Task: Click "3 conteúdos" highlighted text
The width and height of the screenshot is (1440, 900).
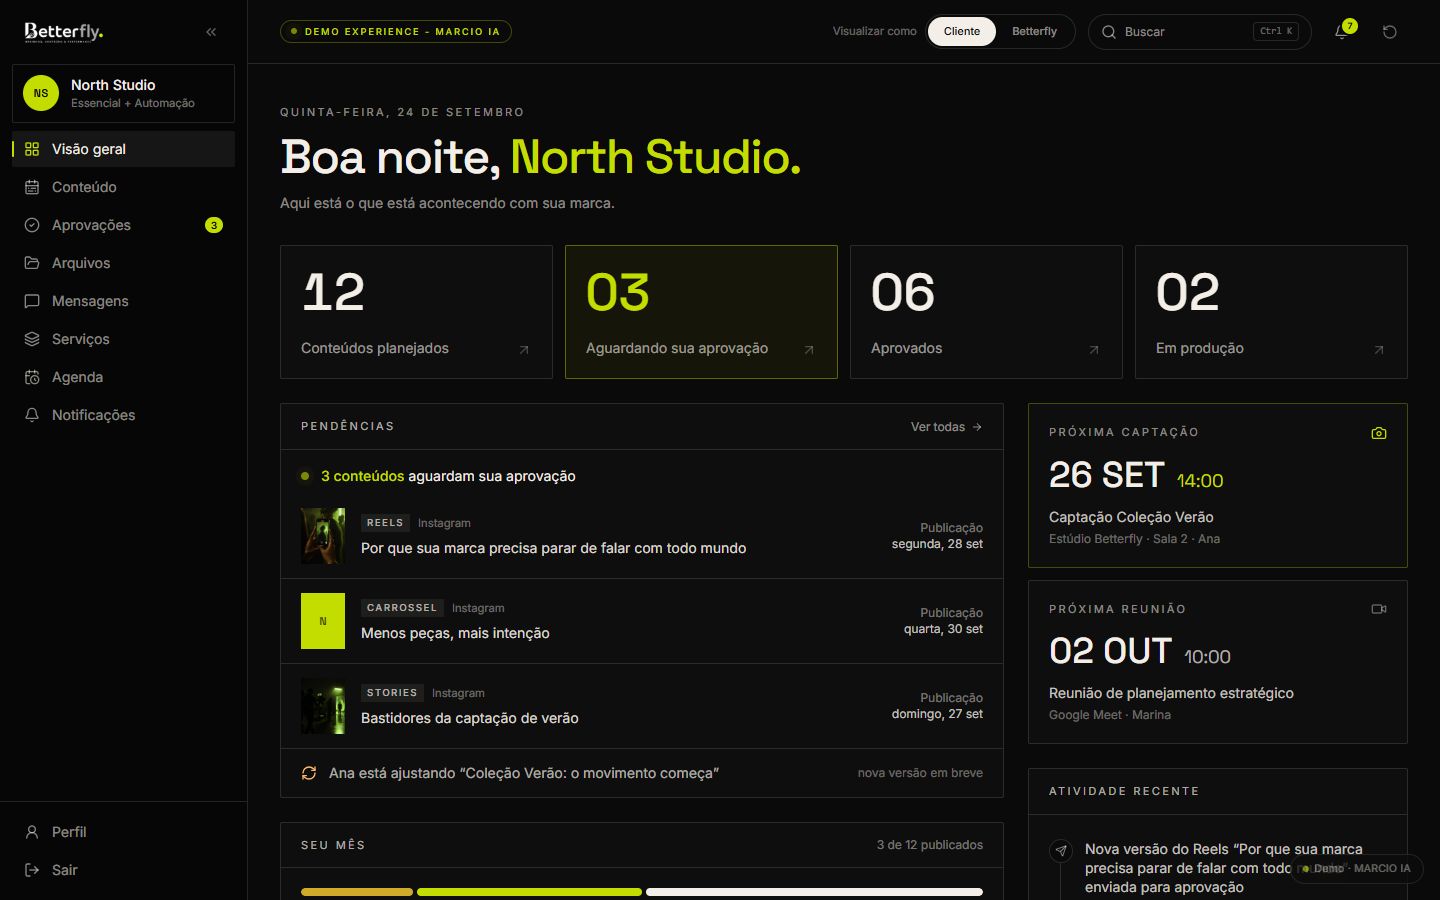Action: click(363, 476)
